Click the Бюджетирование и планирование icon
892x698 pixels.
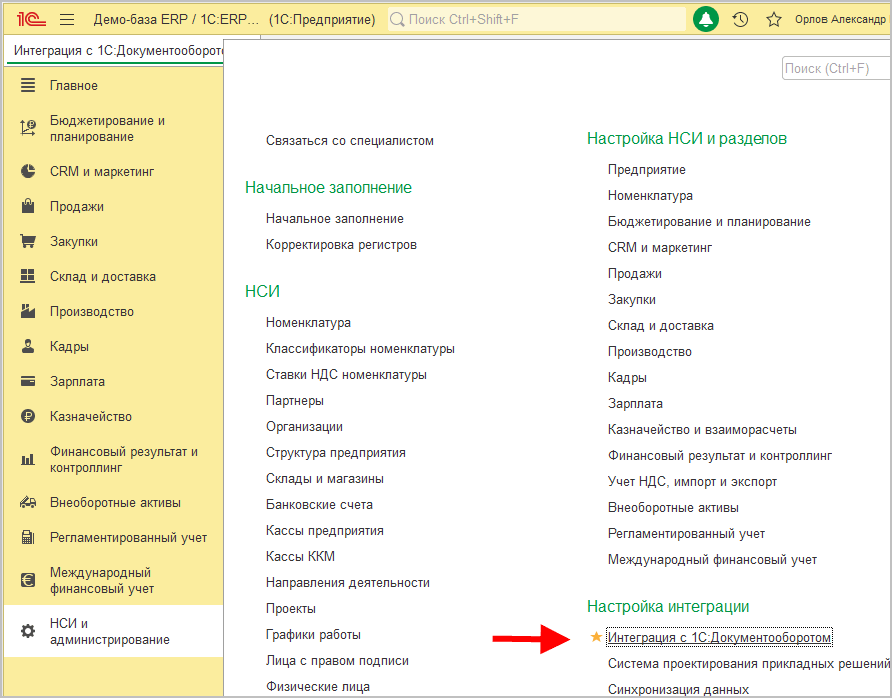coord(28,128)
